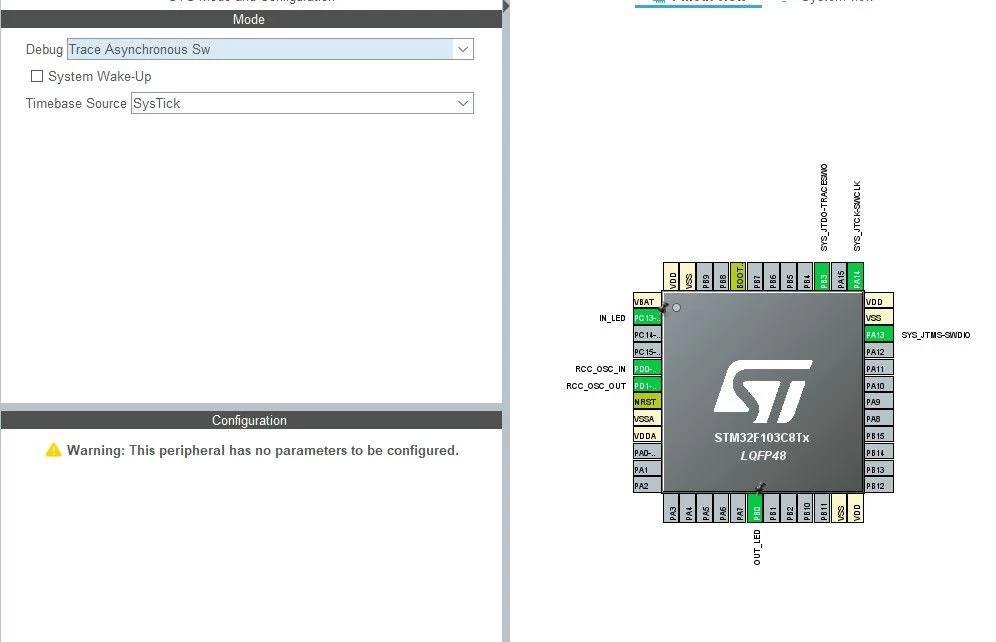
Task: Open the Debug mode dropdown
Action: click(270, 49)
